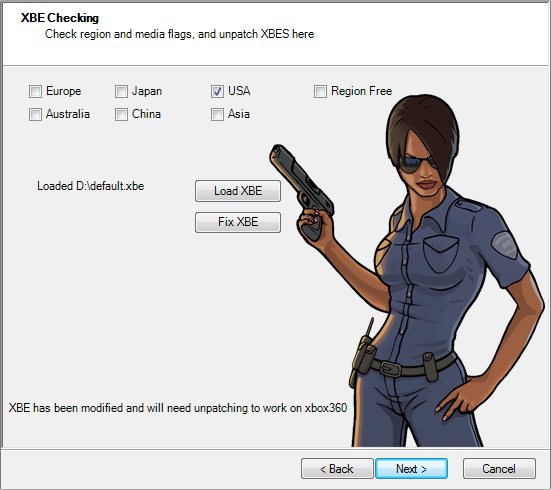Click the Loaded D:\default.xbe path label

pos(91,186)
